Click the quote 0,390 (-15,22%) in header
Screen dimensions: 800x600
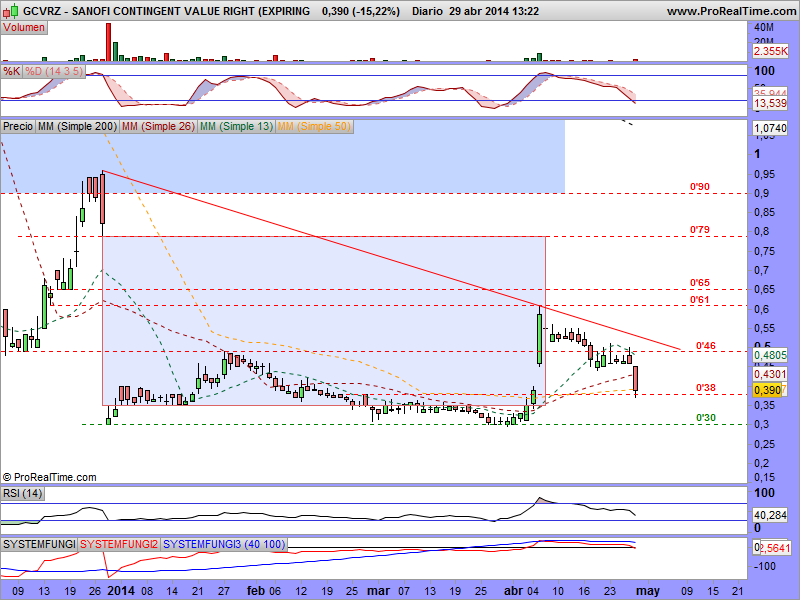[361, 11]
